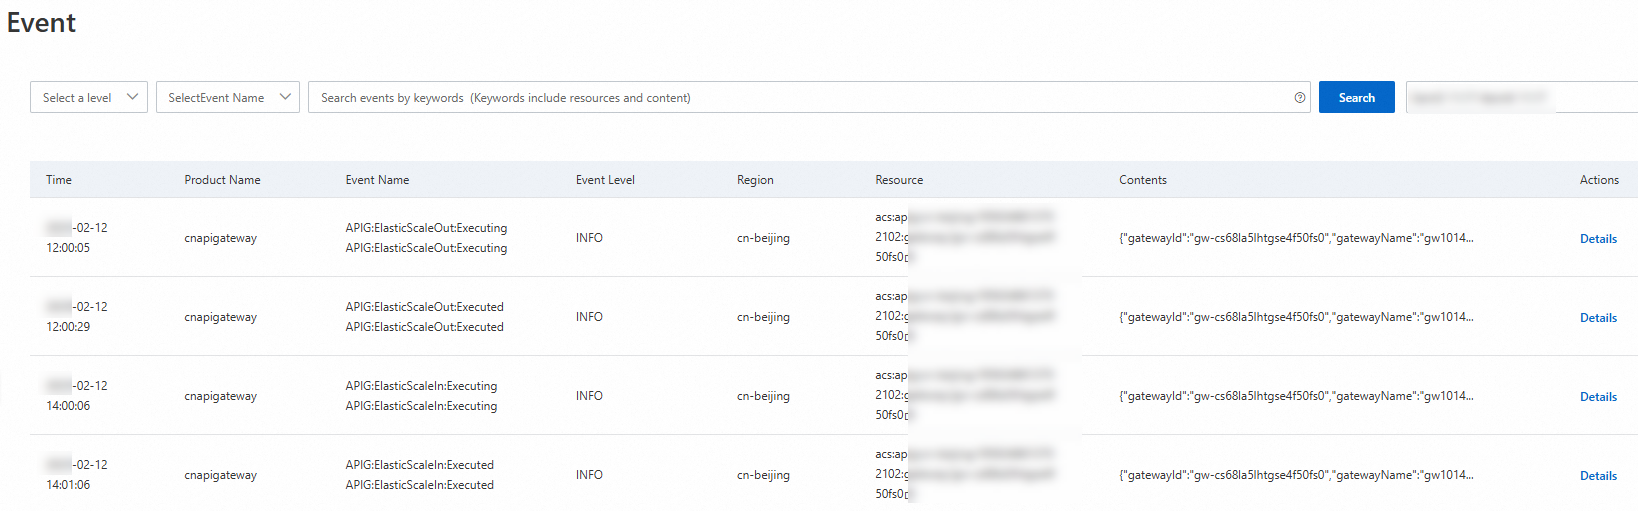
Task: Select the Region column header
Action: (x=755, y=180)
